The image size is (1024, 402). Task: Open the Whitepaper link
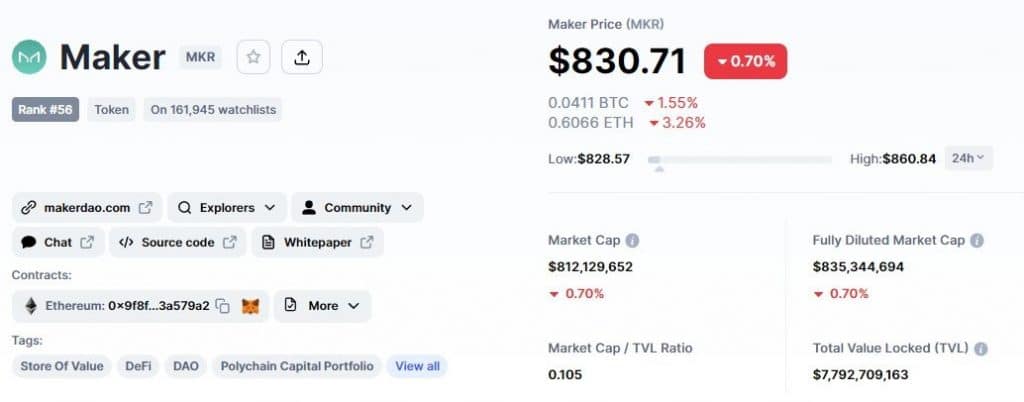click(x=318, y=242)
